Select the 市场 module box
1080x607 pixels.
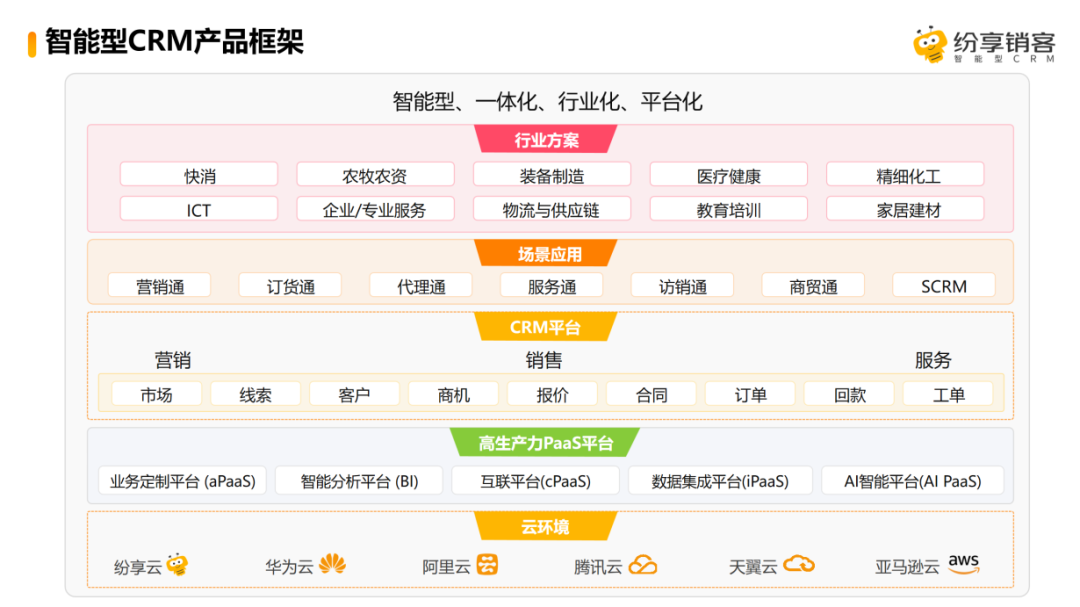156,394
